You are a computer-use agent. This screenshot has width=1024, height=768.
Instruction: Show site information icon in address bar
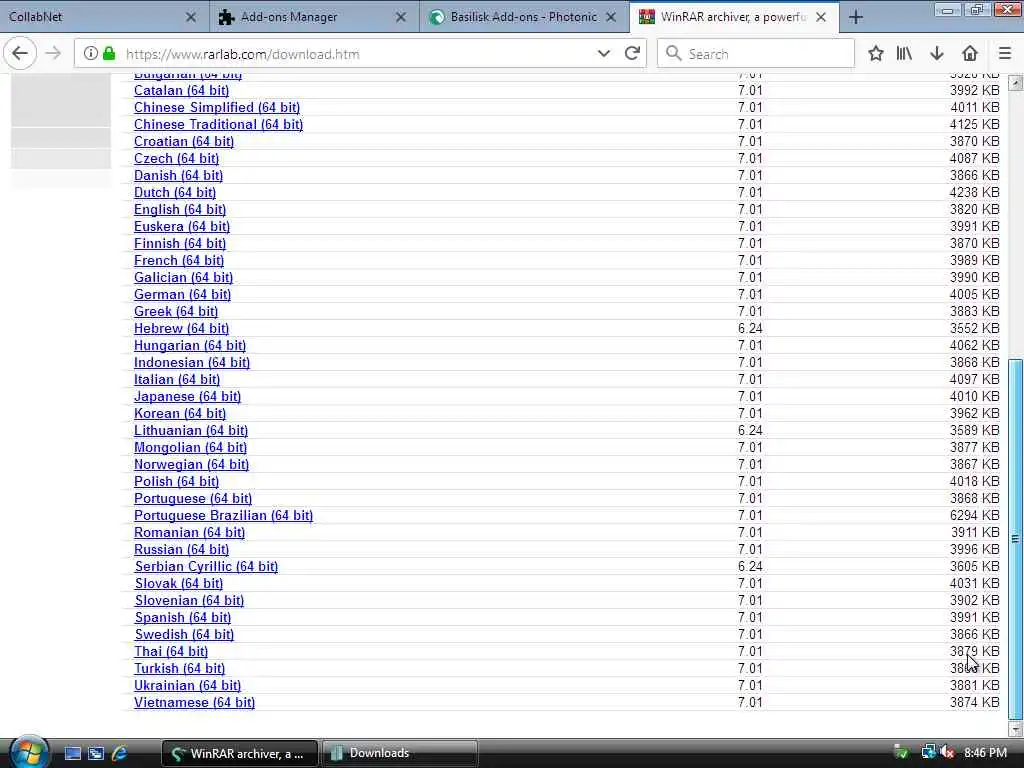coord(91,54)
